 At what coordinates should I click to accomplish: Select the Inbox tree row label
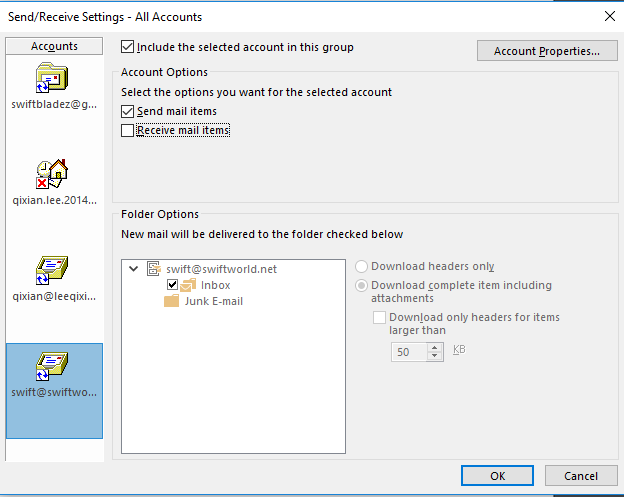click(x=215, y=285)
